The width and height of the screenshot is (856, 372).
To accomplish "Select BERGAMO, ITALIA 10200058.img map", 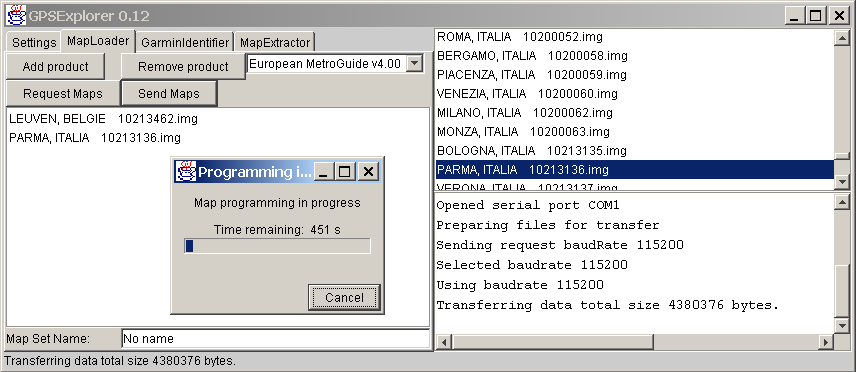I will [635, 56].
